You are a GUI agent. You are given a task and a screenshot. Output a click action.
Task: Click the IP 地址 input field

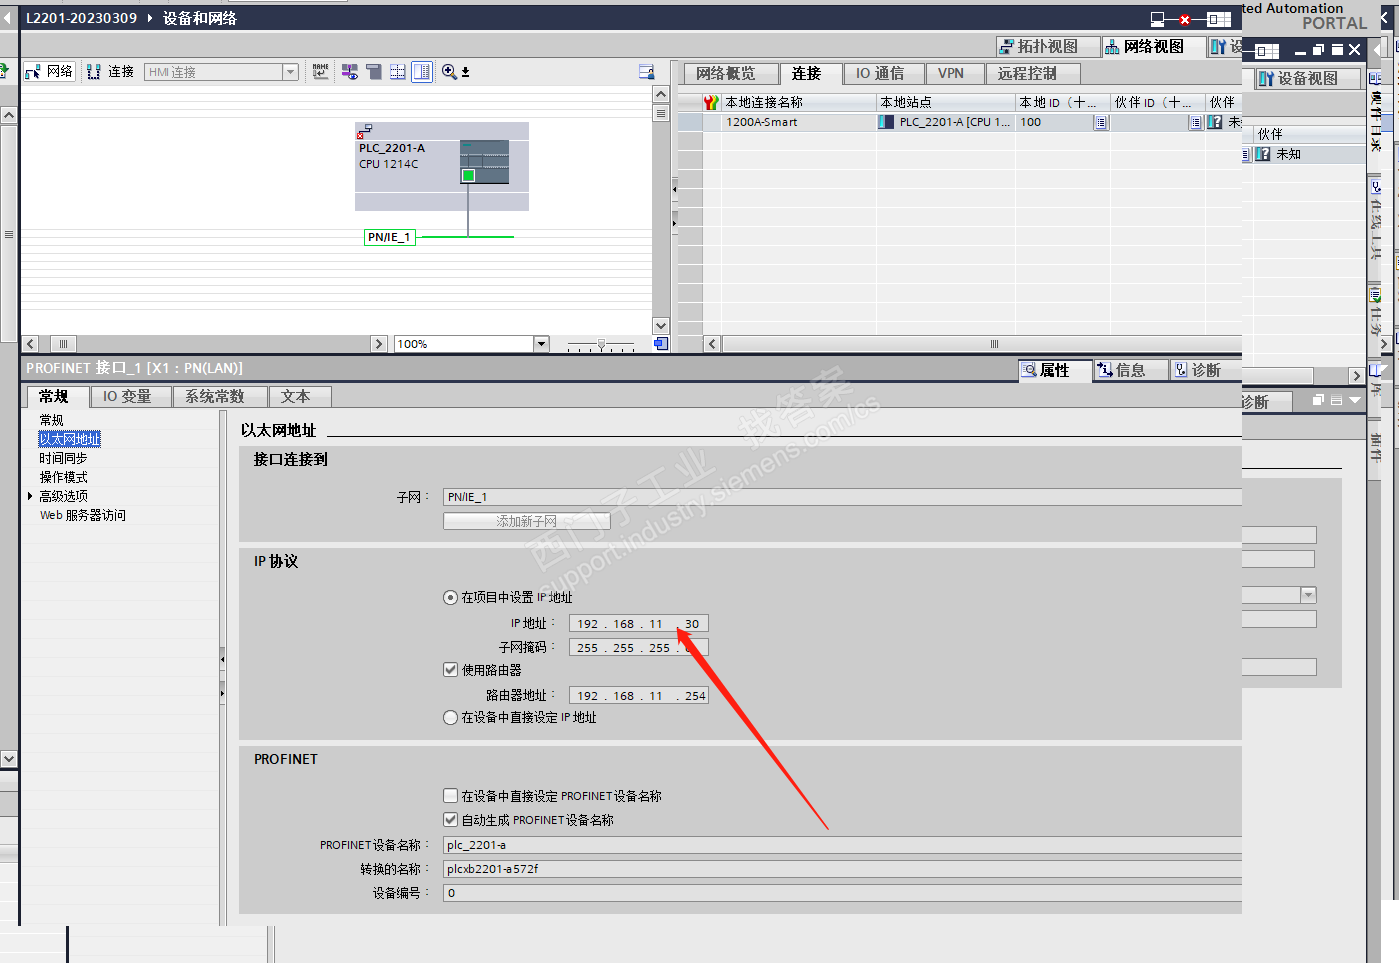639,624
